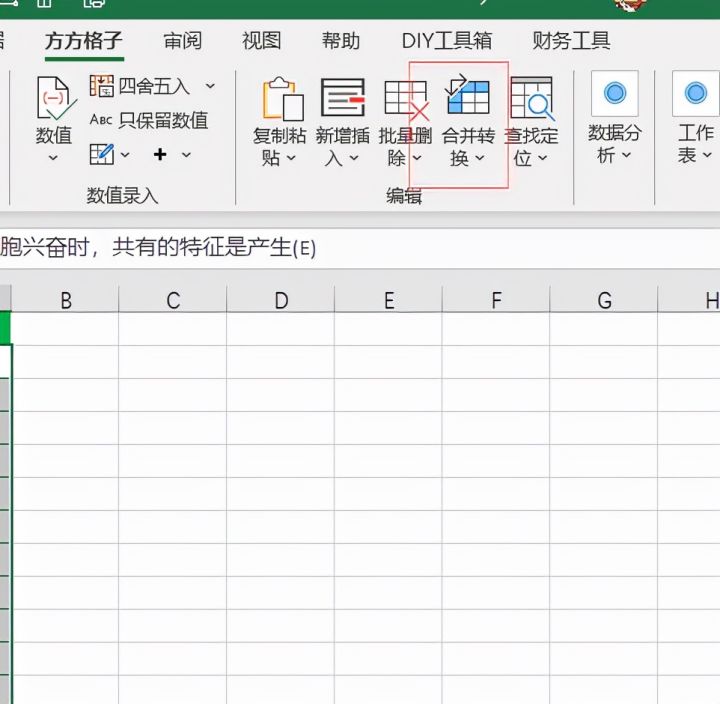Click 只保留数值 button

149,120
